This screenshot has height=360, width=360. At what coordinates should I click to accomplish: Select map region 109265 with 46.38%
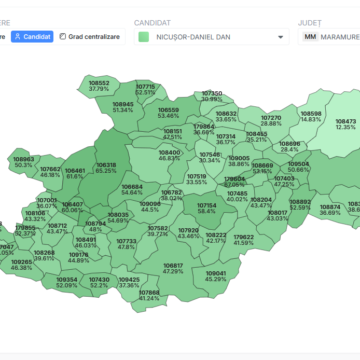[x=21, y=265]
